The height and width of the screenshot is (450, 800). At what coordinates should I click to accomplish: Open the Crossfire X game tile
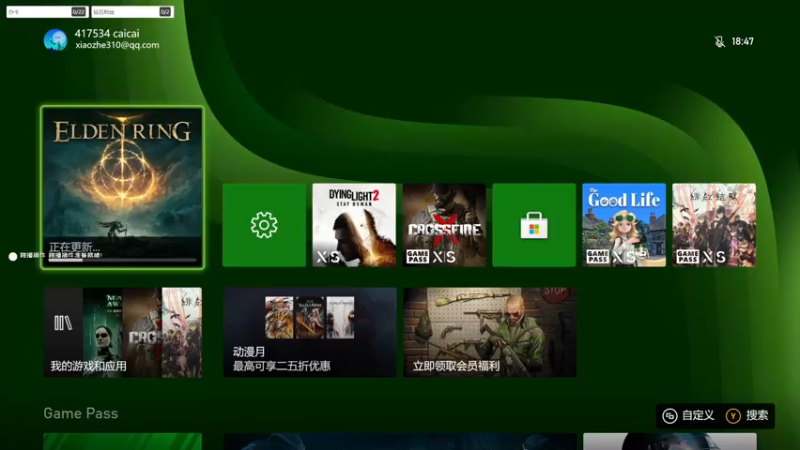444,225
